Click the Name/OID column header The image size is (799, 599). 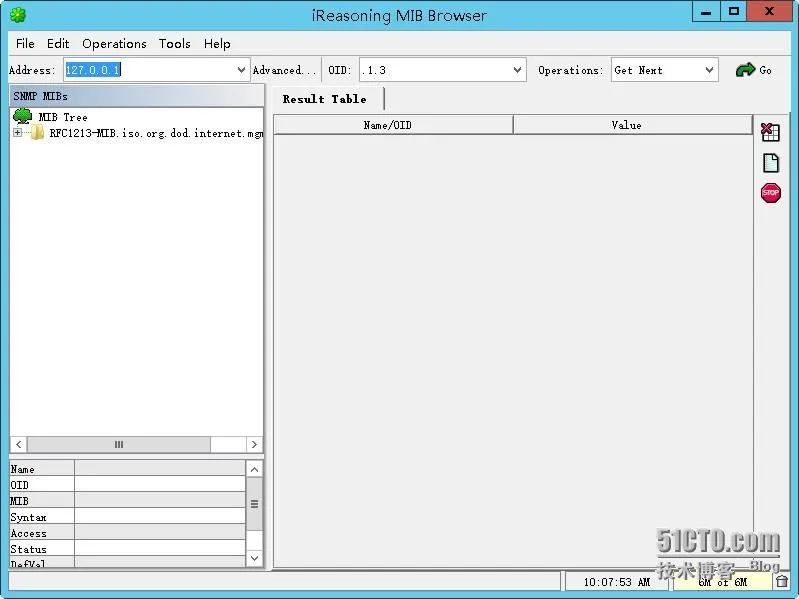393,125
